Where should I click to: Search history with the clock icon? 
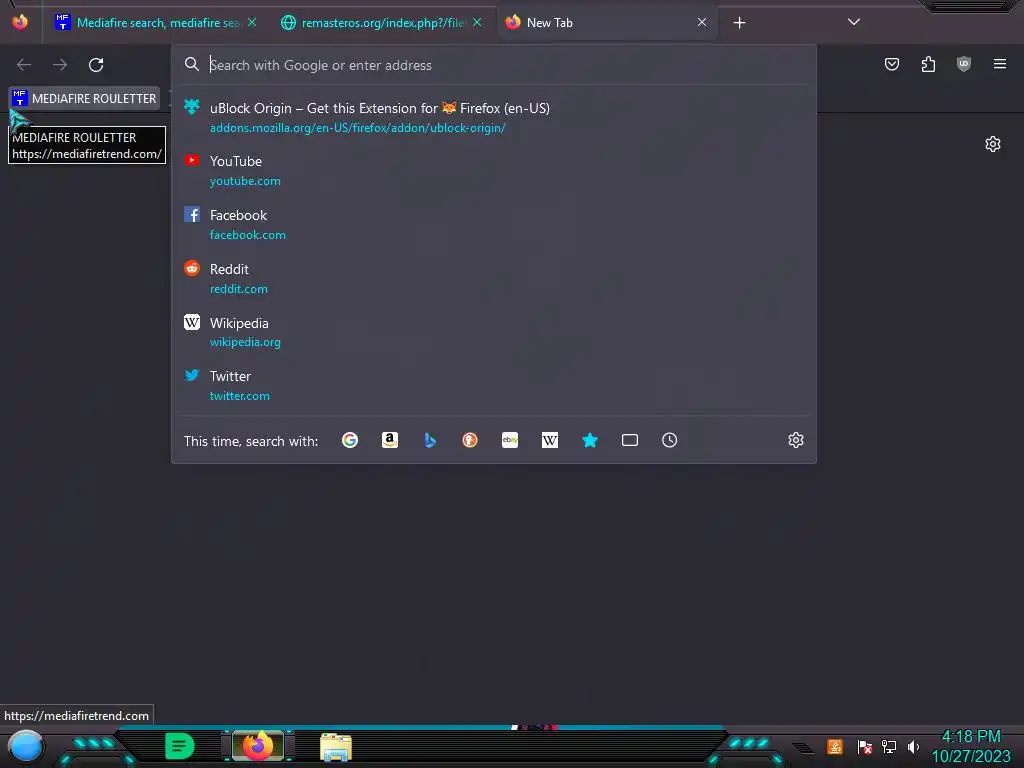click(x=669, y=440)
